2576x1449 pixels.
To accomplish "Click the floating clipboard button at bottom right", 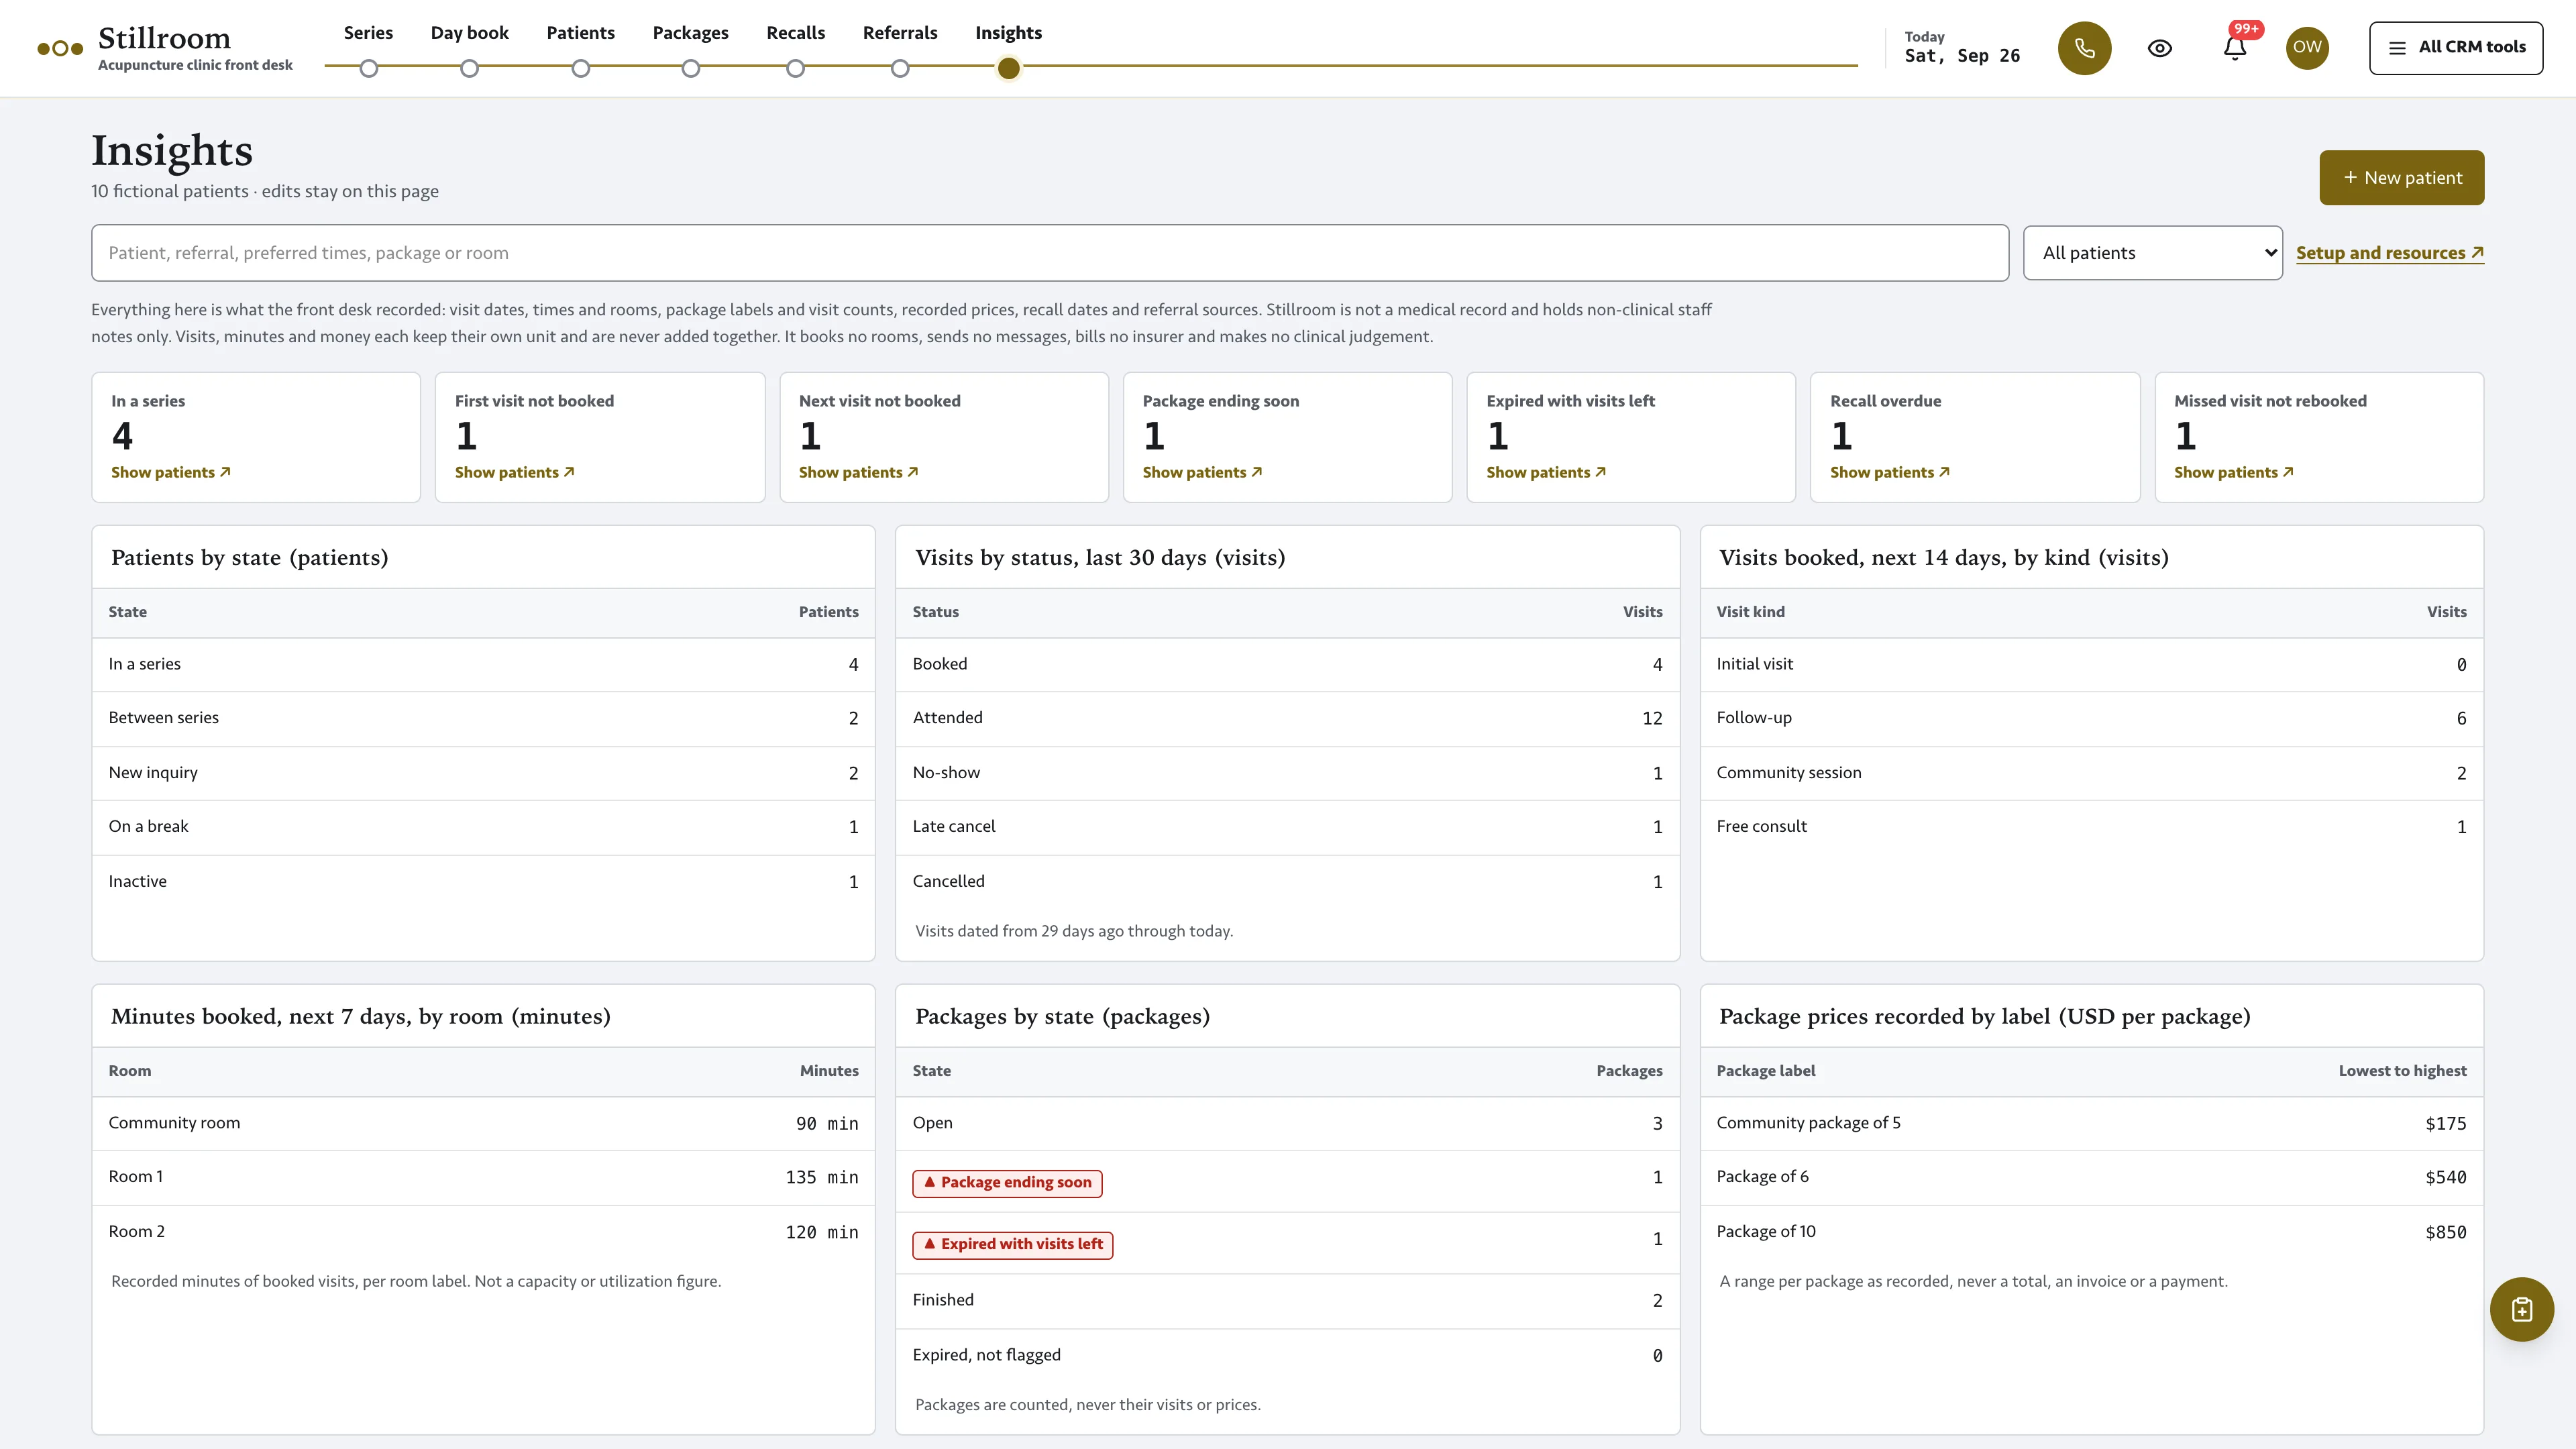I will [x=2522, y=1309].
